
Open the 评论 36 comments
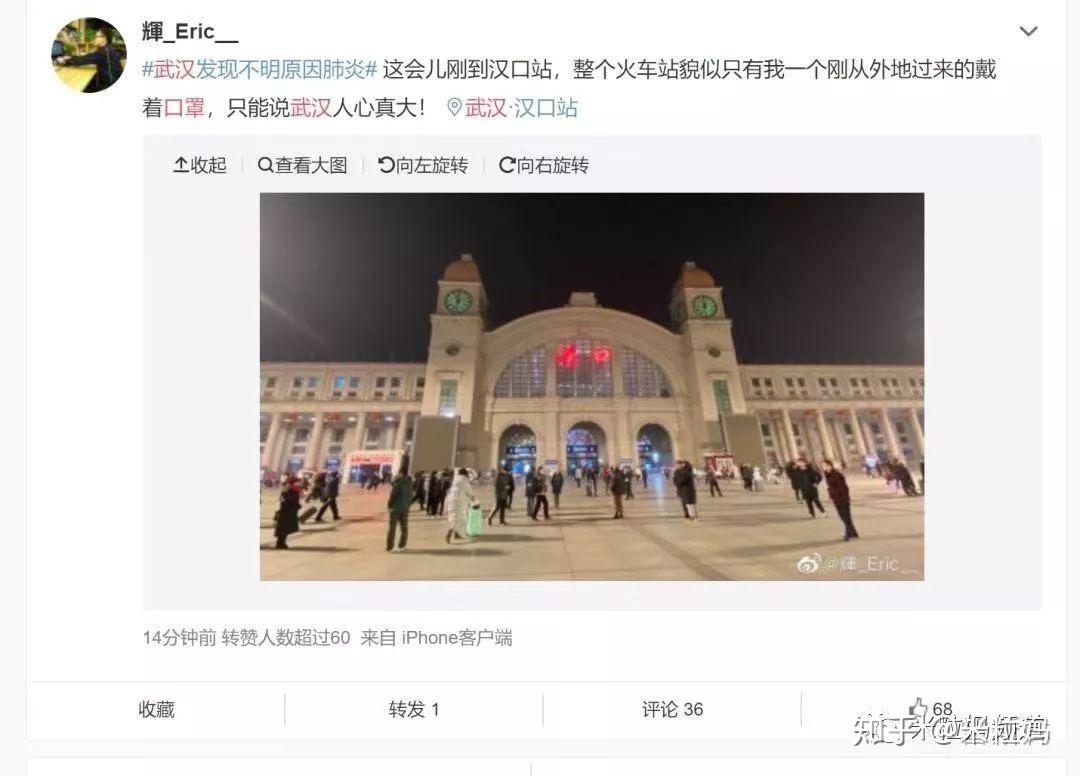click(672, 709)
